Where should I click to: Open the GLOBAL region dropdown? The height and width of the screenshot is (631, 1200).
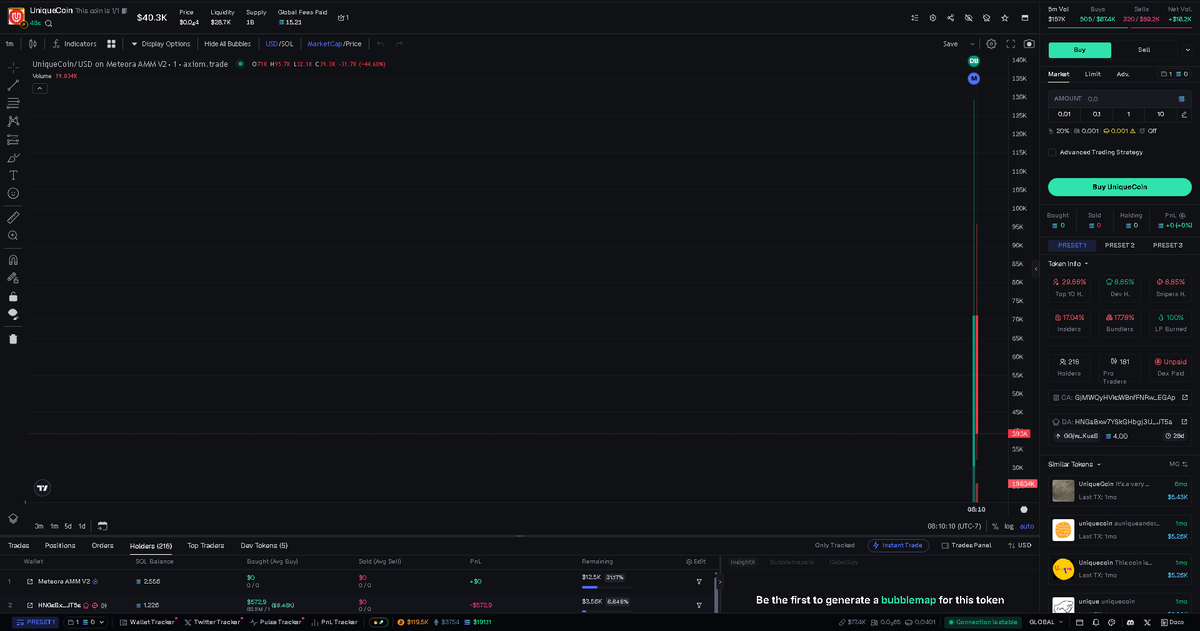[1045, 622]
